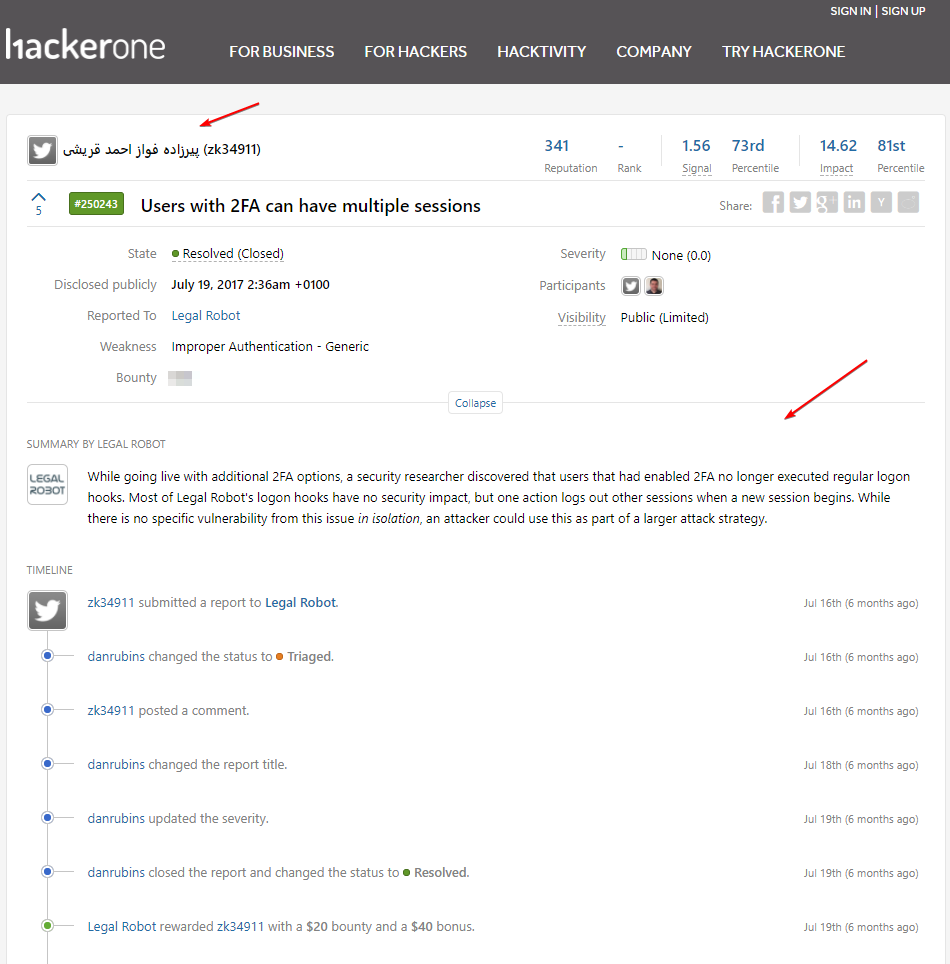Click the Public (Limited) visibility value
Viewport: 950px width, 964px height.
tap(665, 317)
